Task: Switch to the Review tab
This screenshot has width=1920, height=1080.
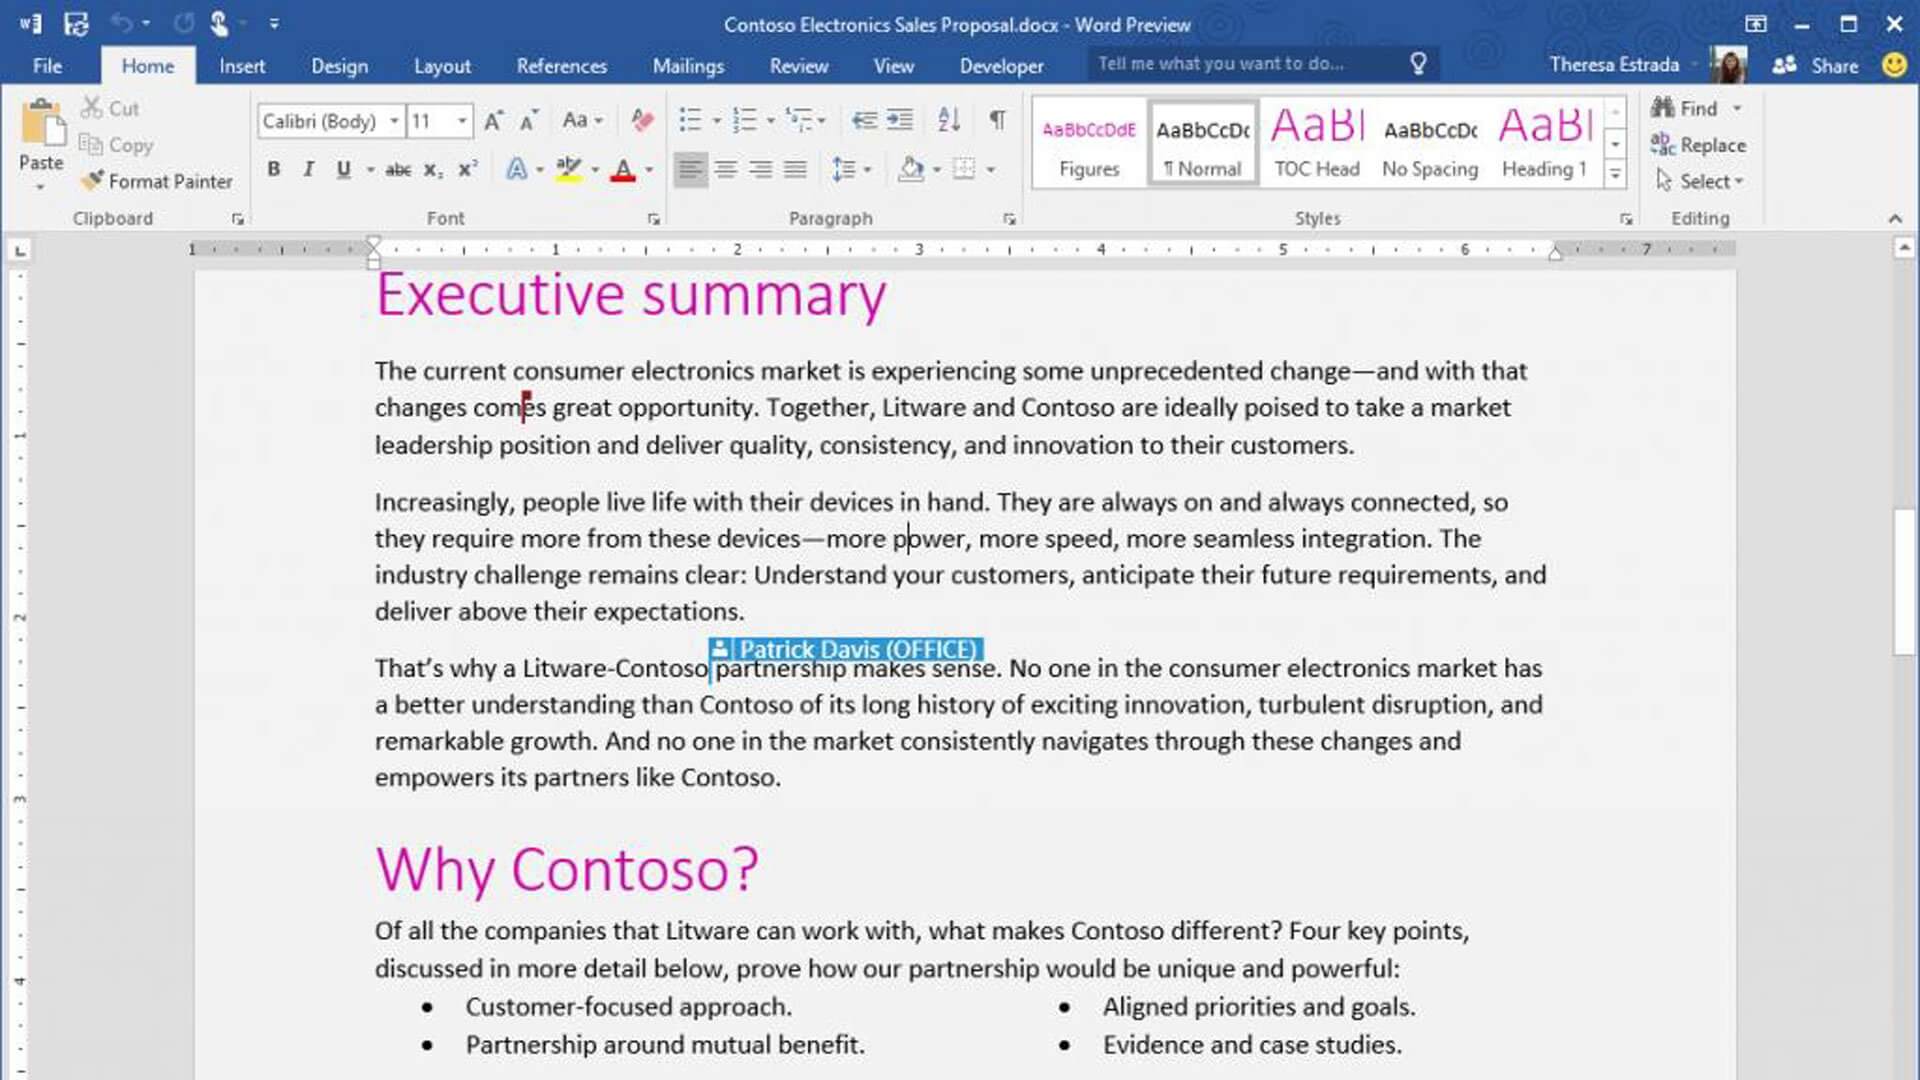Action: coord(798,66)
